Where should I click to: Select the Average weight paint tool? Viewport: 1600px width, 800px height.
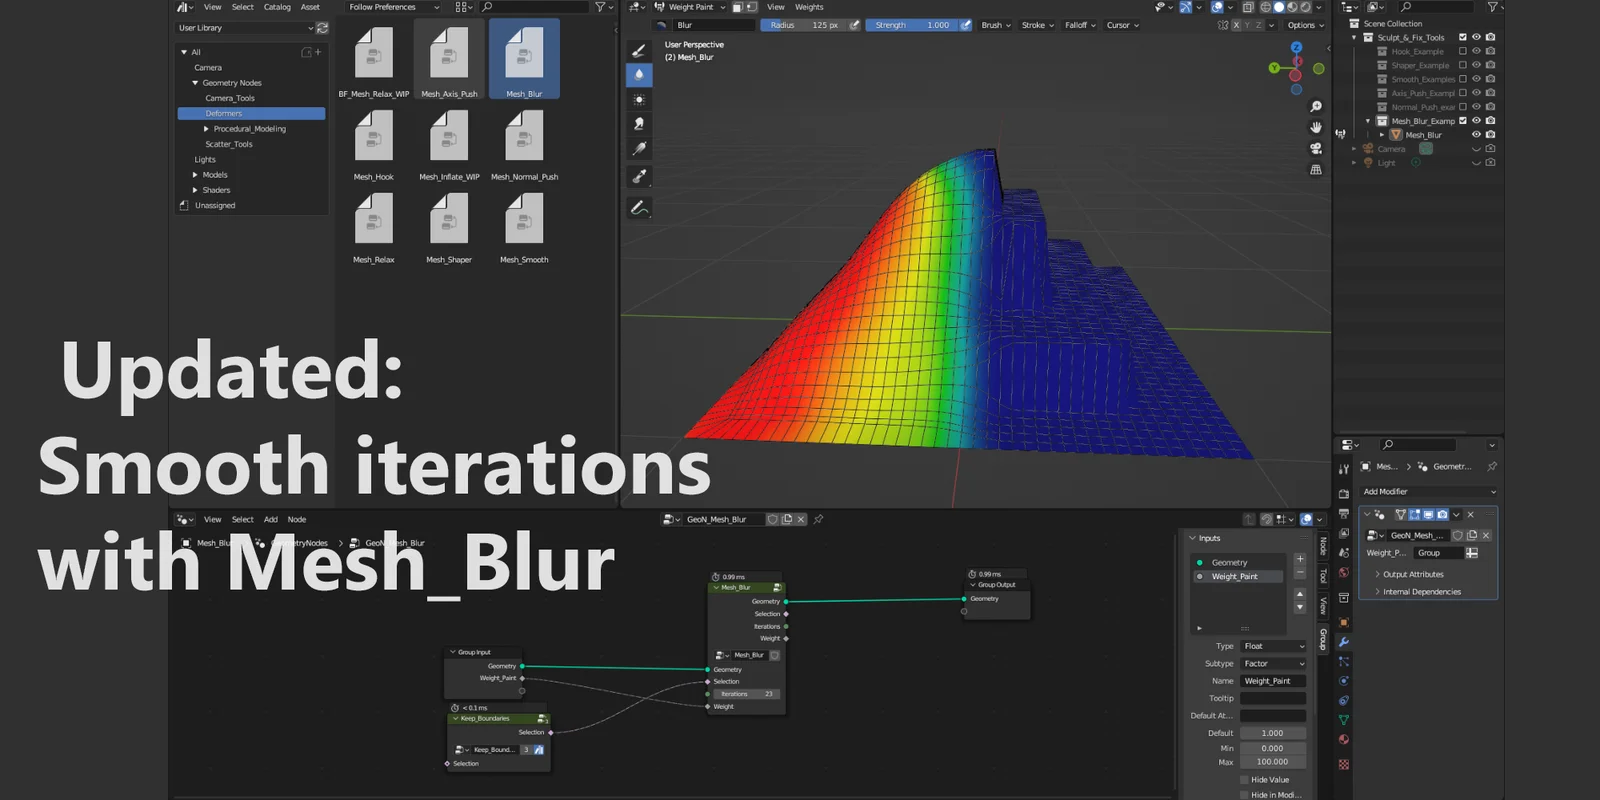[639, 99]
